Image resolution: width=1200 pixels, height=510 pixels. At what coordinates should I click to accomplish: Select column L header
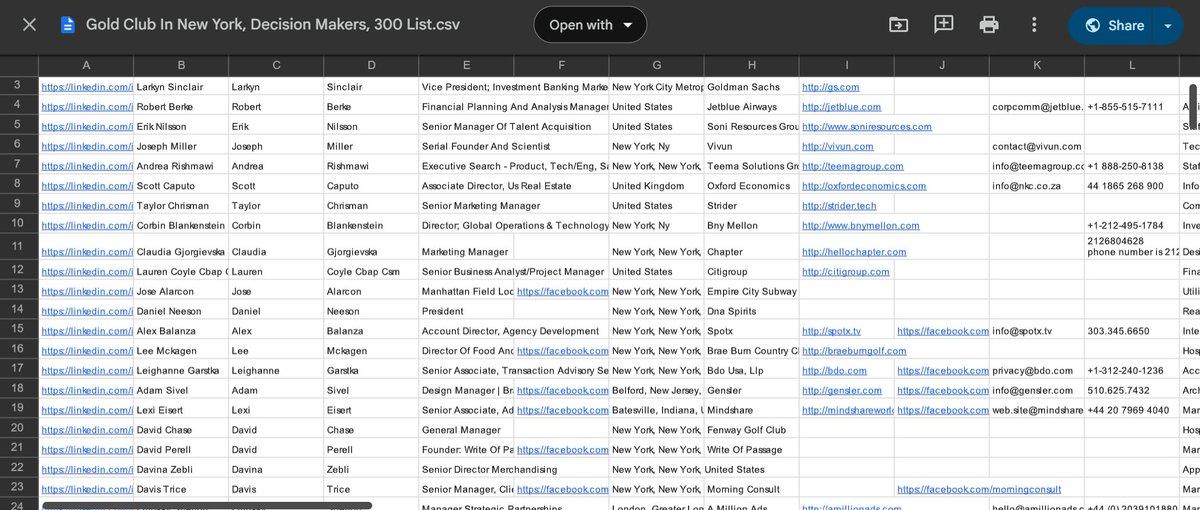pos(1132,66)
